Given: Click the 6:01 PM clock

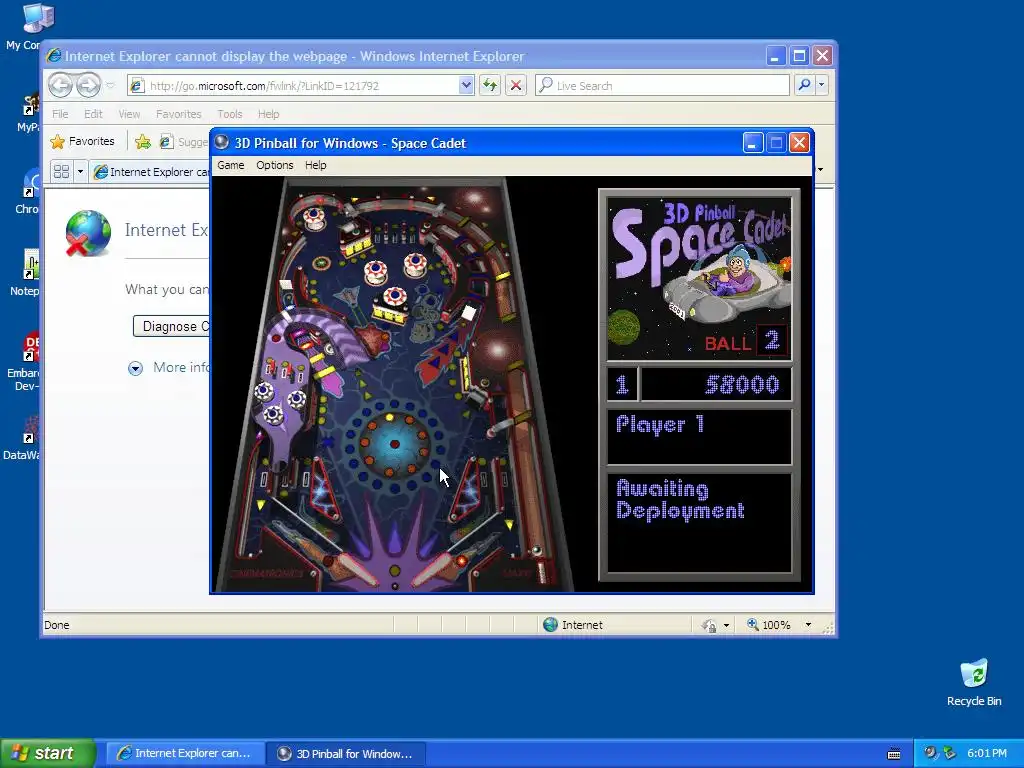Looking at the screenshot, I should tap(987, 754).
